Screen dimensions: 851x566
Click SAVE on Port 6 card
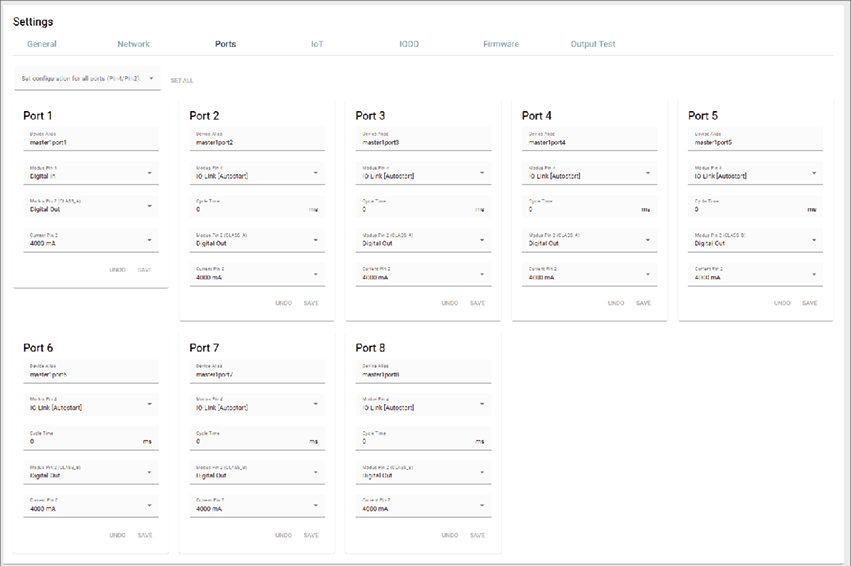point(145,535)
